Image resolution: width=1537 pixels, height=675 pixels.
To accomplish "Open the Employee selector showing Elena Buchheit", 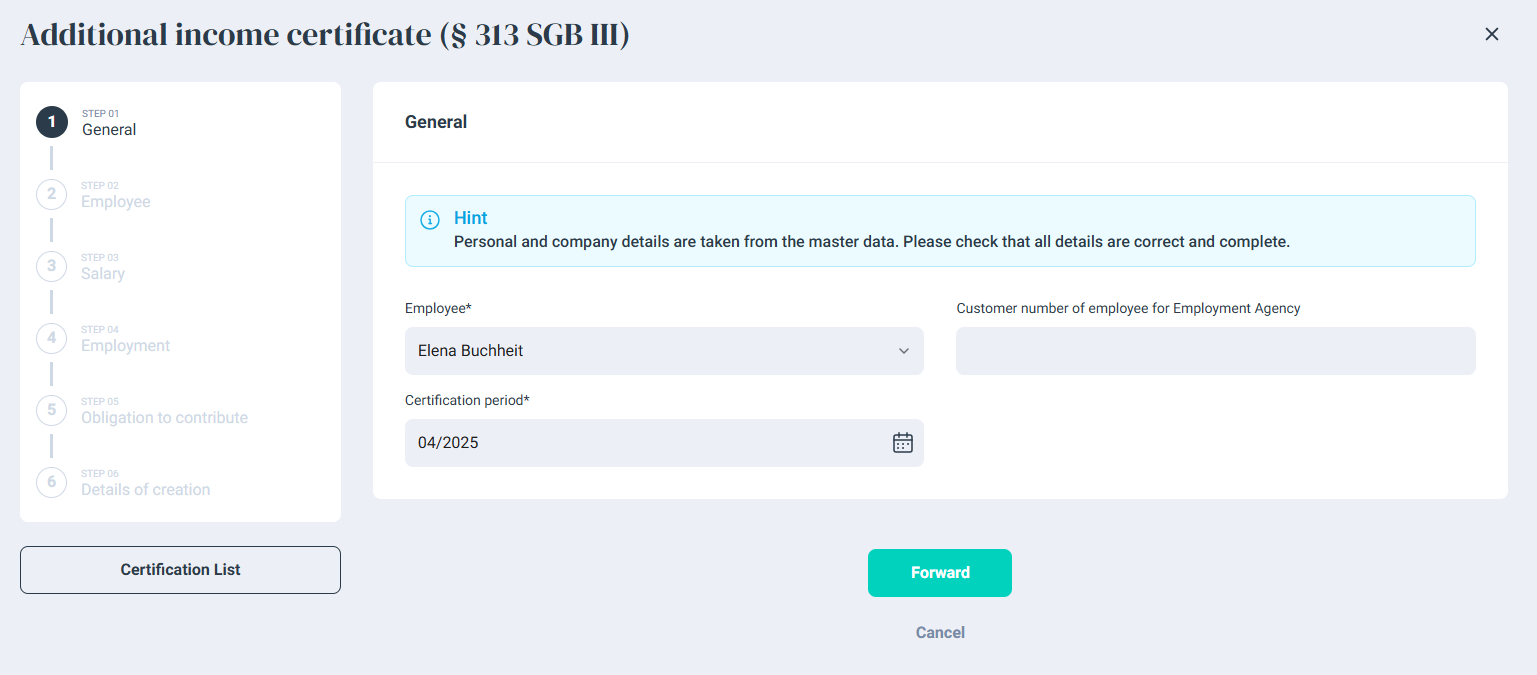I will [650, 351].
